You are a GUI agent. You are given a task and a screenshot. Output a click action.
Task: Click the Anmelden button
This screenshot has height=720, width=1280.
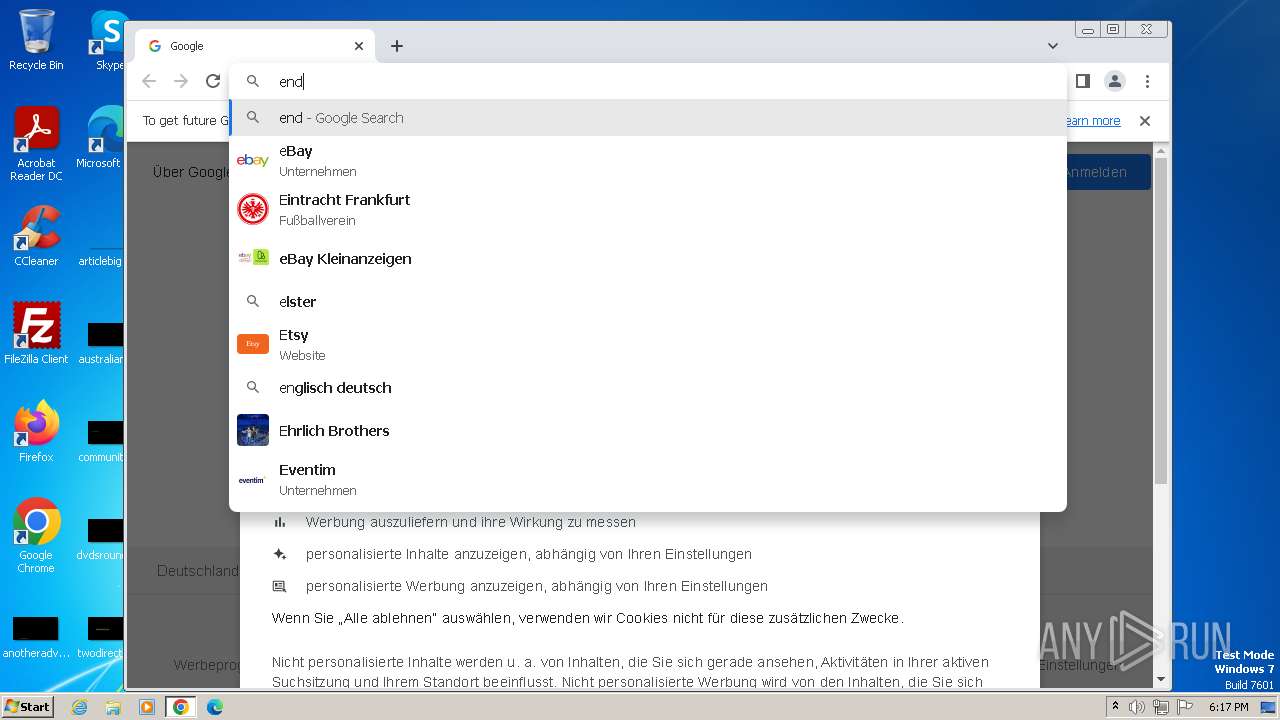(x=1108, y=172)
